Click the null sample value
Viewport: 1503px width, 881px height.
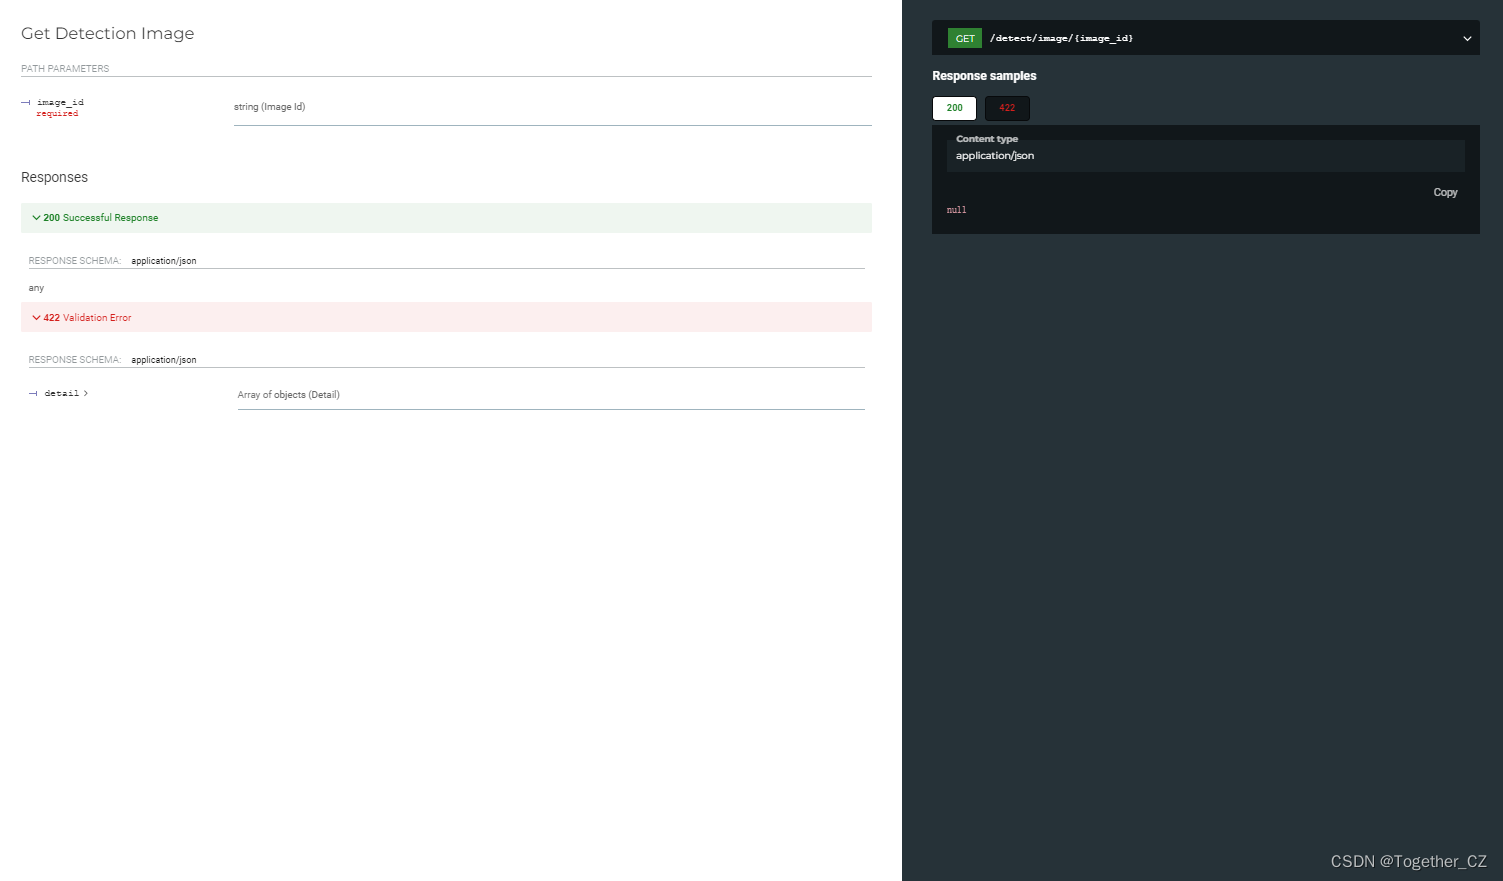(x=956, y=210)
